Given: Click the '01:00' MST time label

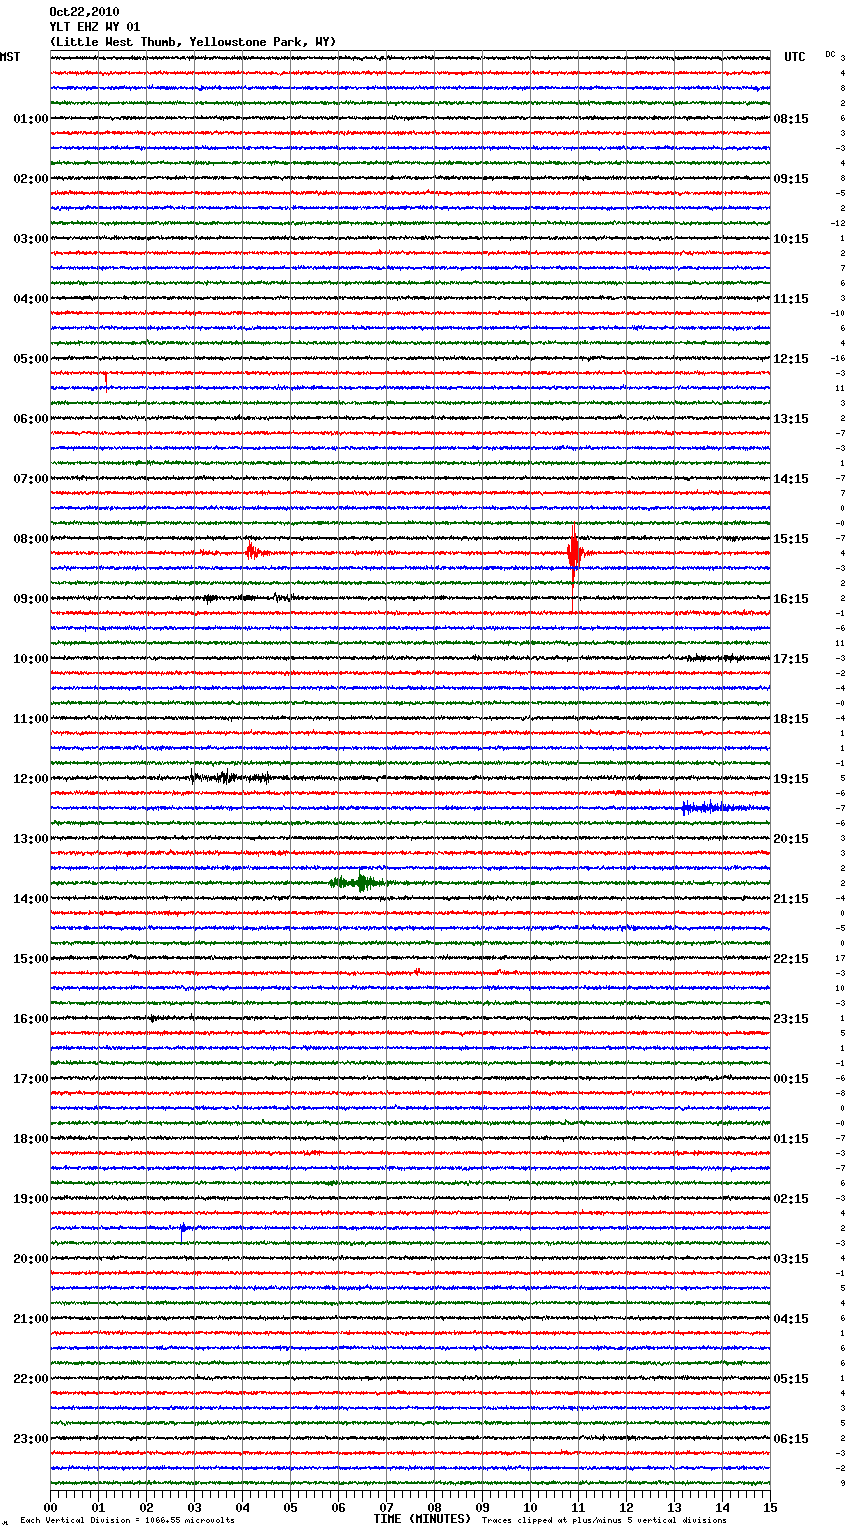Looking at the screenshot, I should 31,119.
